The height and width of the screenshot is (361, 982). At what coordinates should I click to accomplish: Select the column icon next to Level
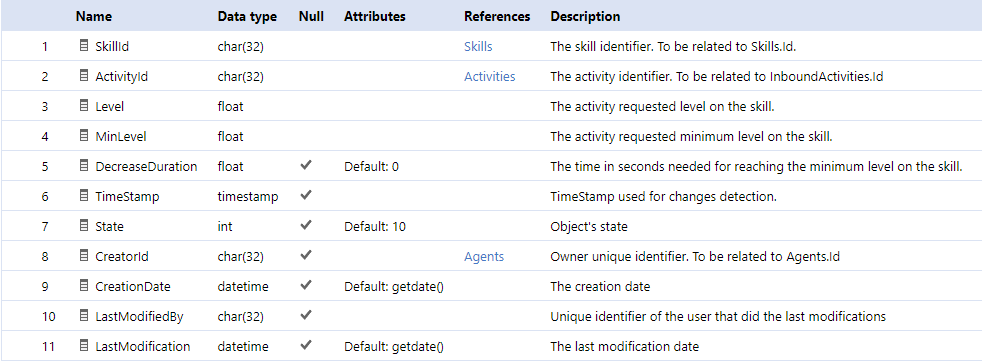click(x=84, y=106)
